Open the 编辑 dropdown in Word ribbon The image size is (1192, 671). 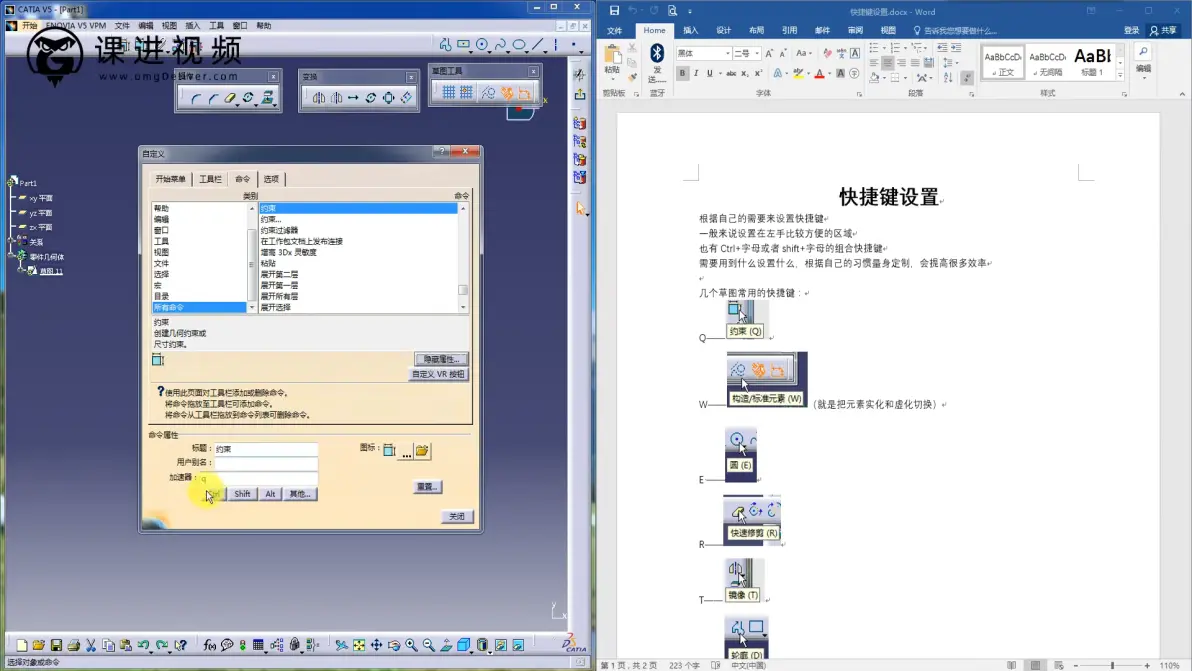(1143, 68)
